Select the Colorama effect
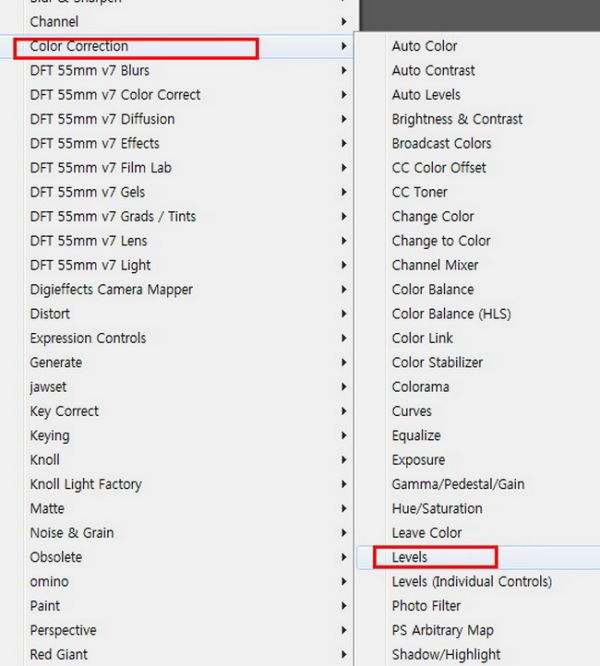This screenshot has width=600, height=666. pos(420,387)
